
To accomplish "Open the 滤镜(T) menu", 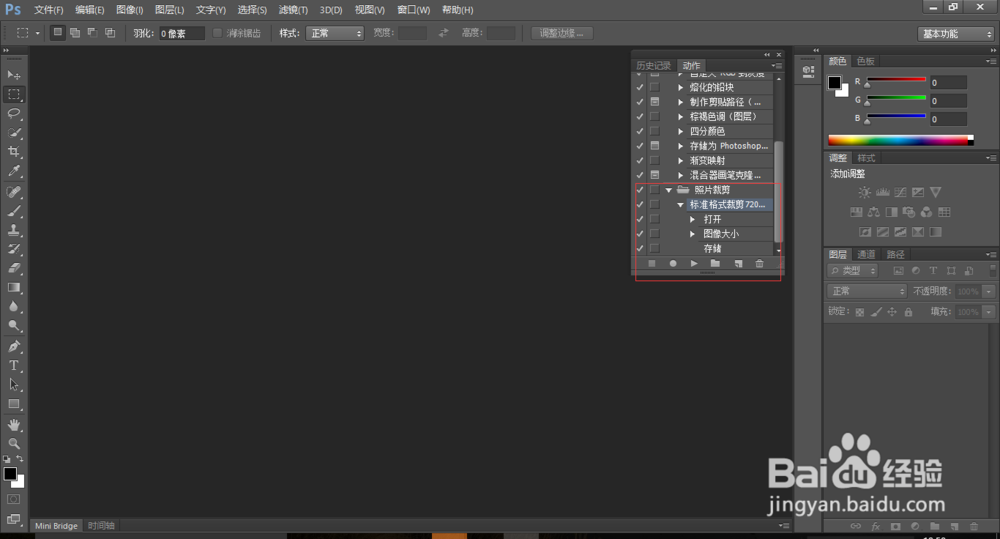I will coord(293,10).
